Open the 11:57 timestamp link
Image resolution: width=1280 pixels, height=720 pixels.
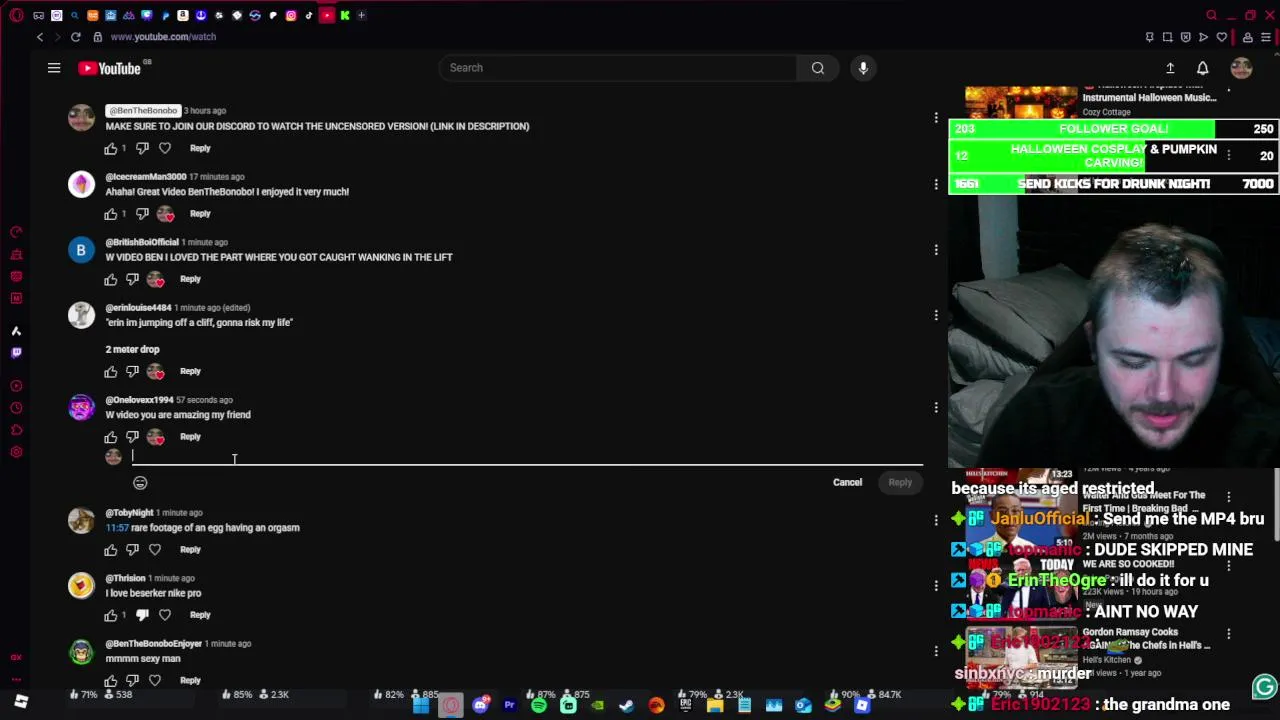(x=117, y=528)
